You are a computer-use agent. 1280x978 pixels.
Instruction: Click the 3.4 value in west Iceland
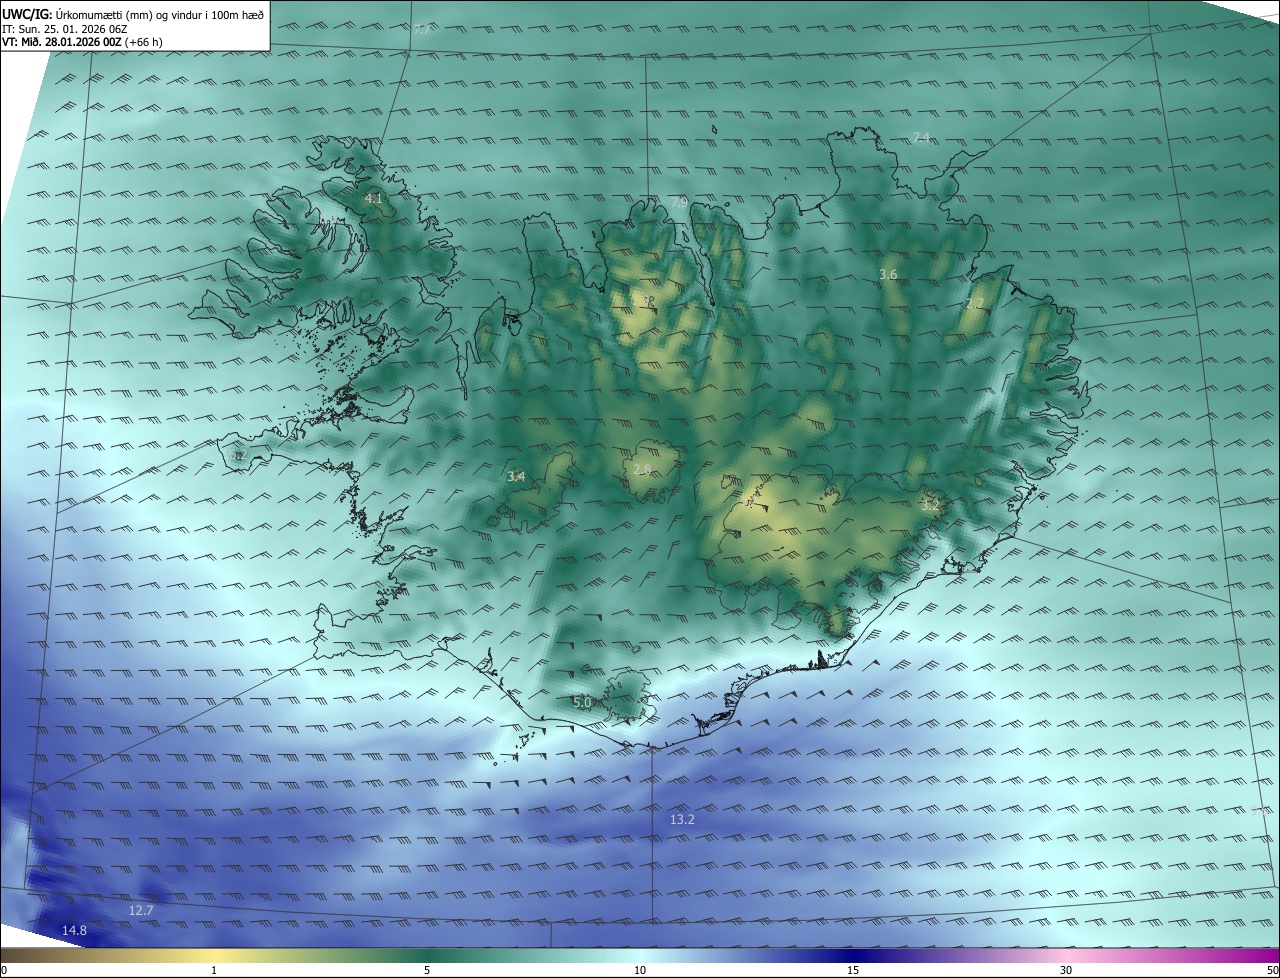(516, 477)
